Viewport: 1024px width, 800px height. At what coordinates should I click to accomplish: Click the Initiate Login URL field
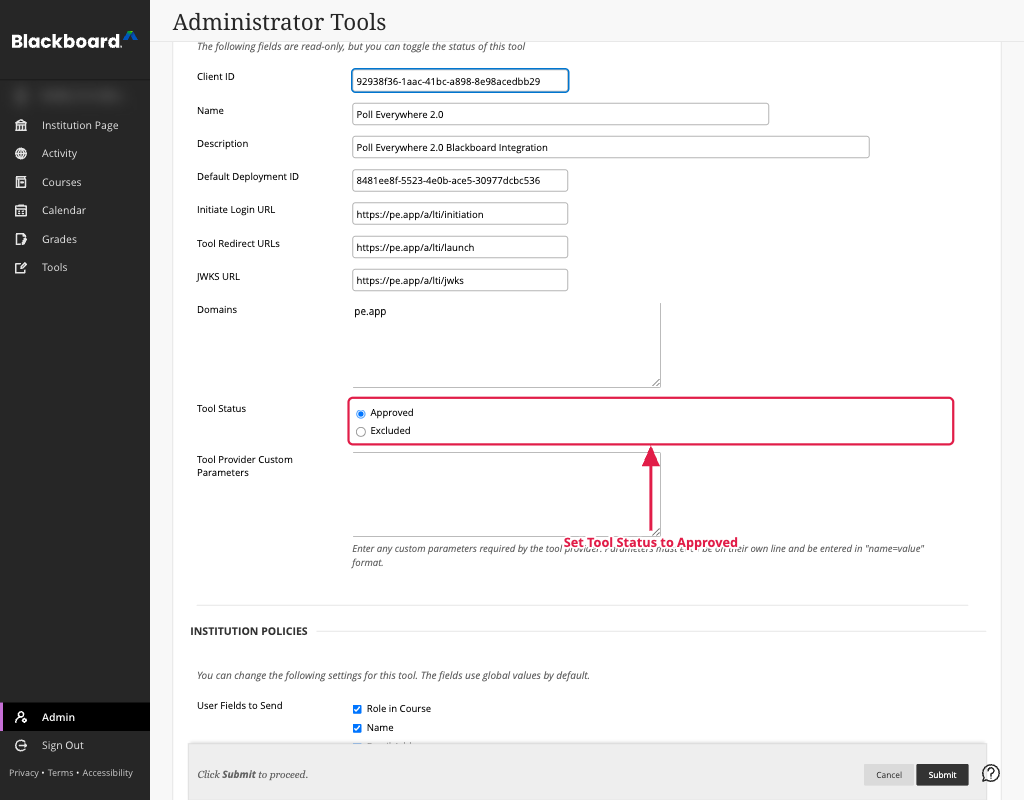click(460, 214)
